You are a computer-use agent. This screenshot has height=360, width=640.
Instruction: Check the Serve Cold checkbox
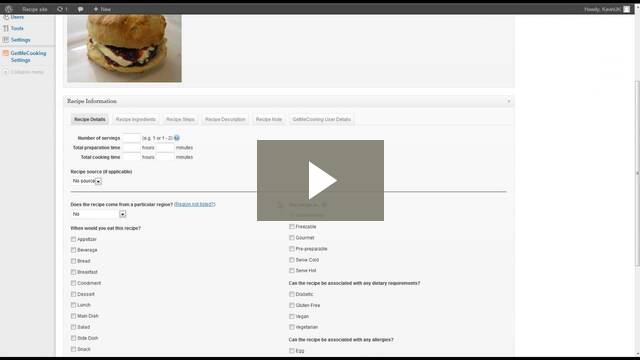tap(292, 260)
